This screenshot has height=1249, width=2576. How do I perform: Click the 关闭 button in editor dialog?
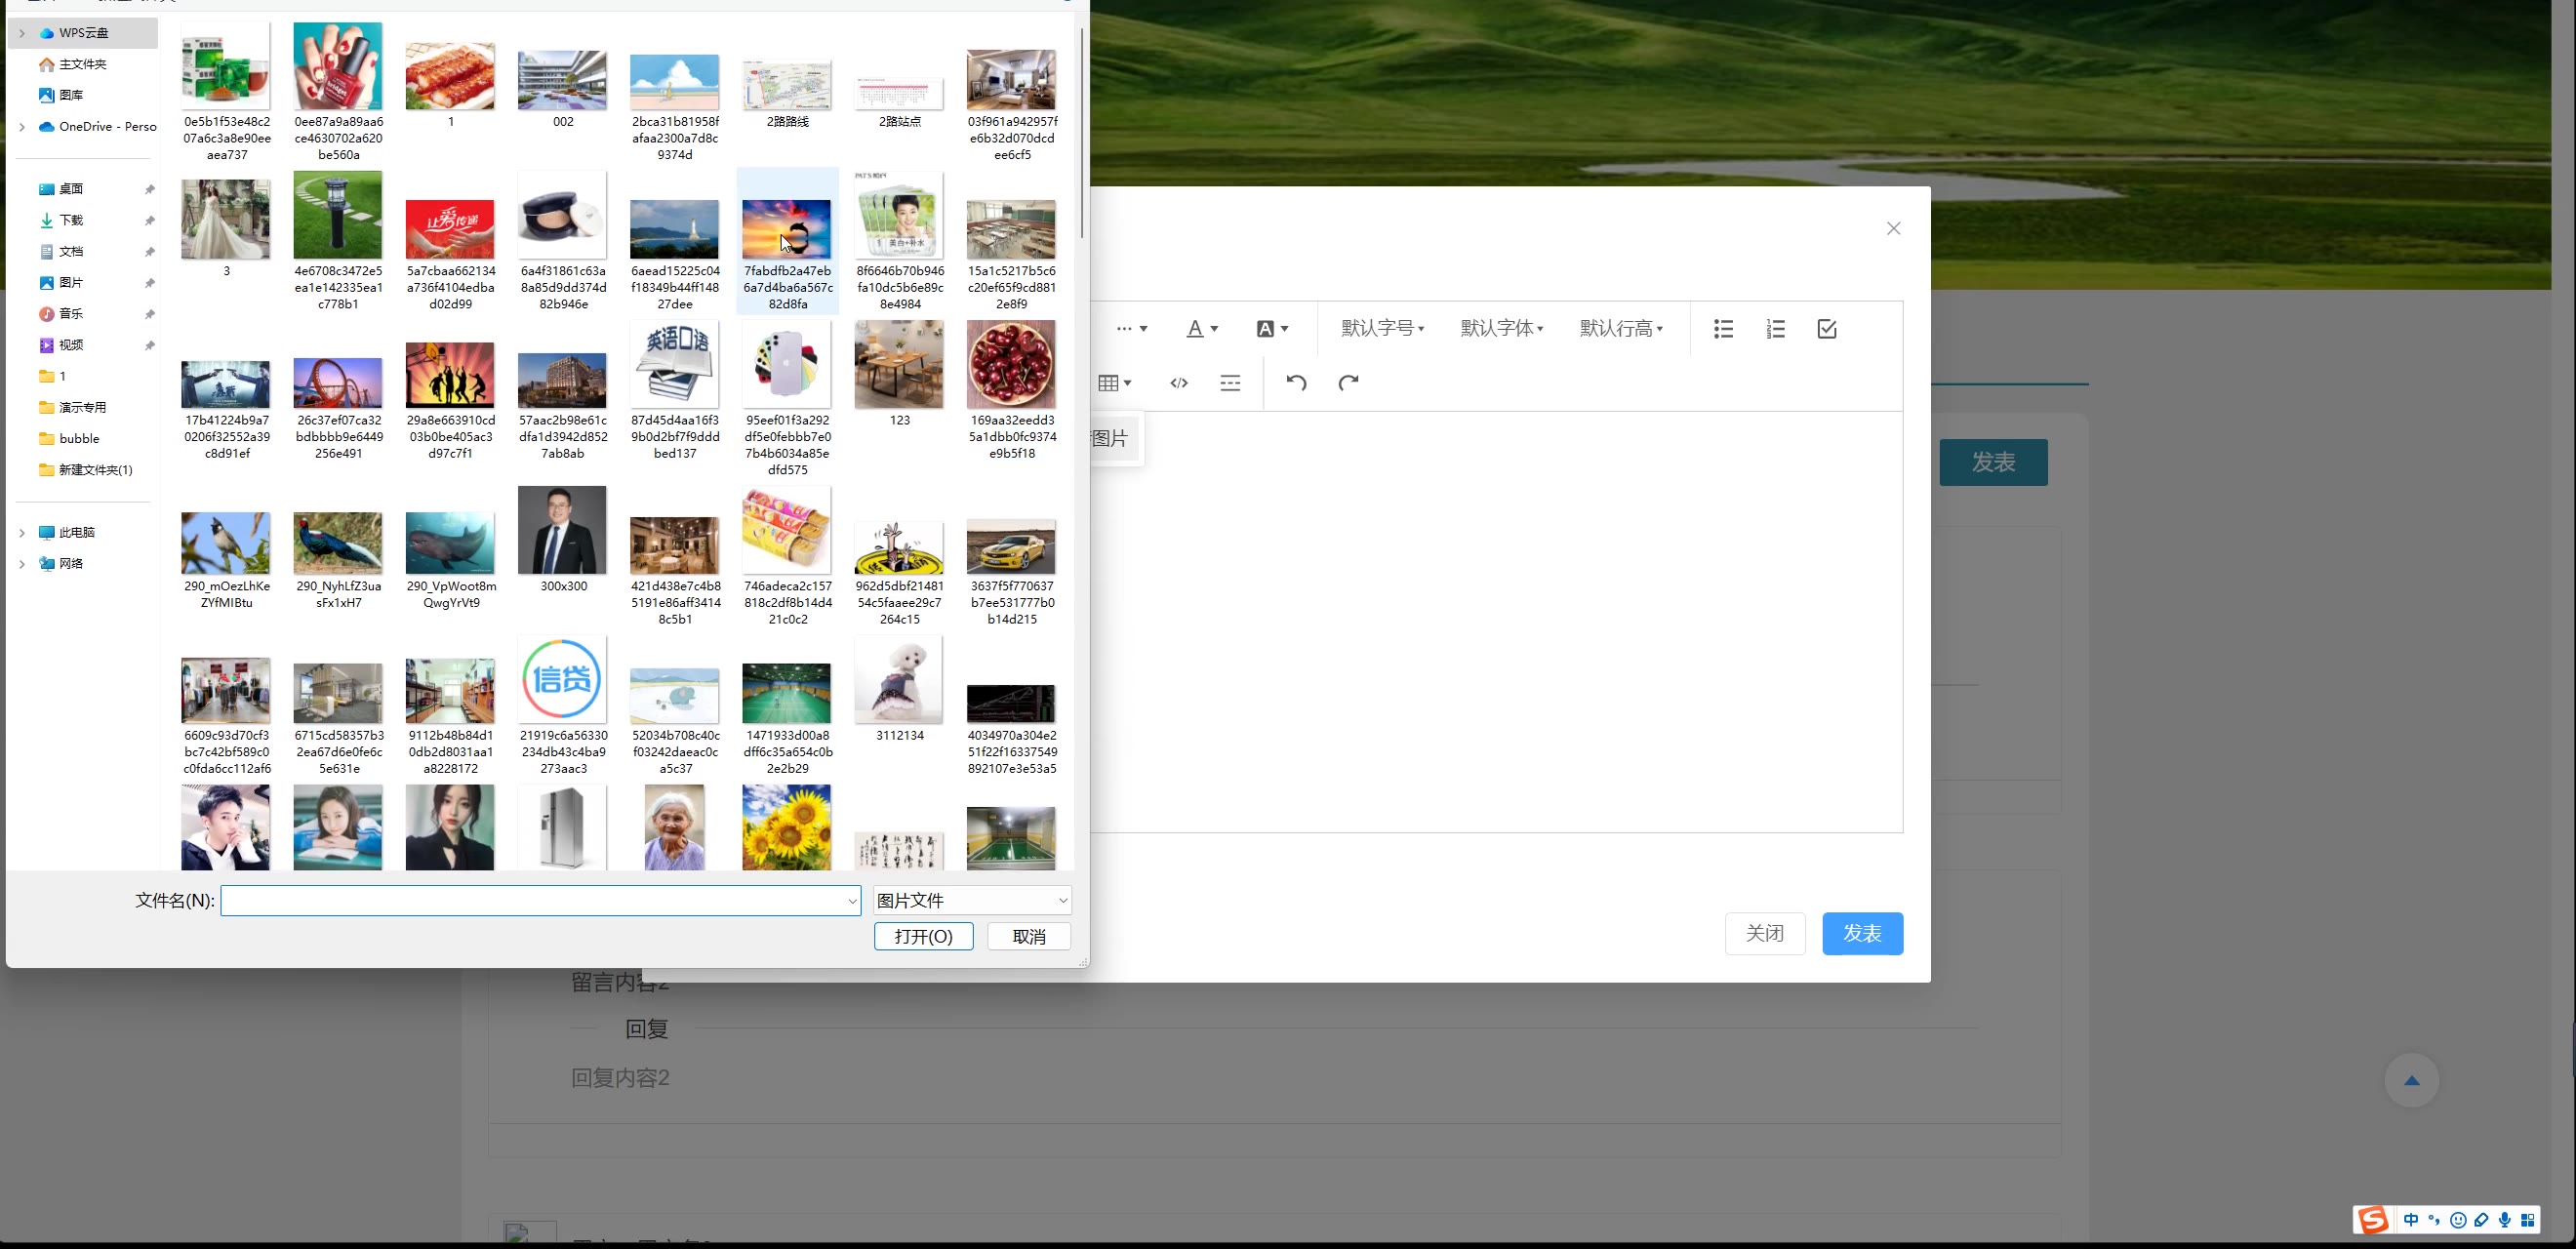[x=1764, y=933]
